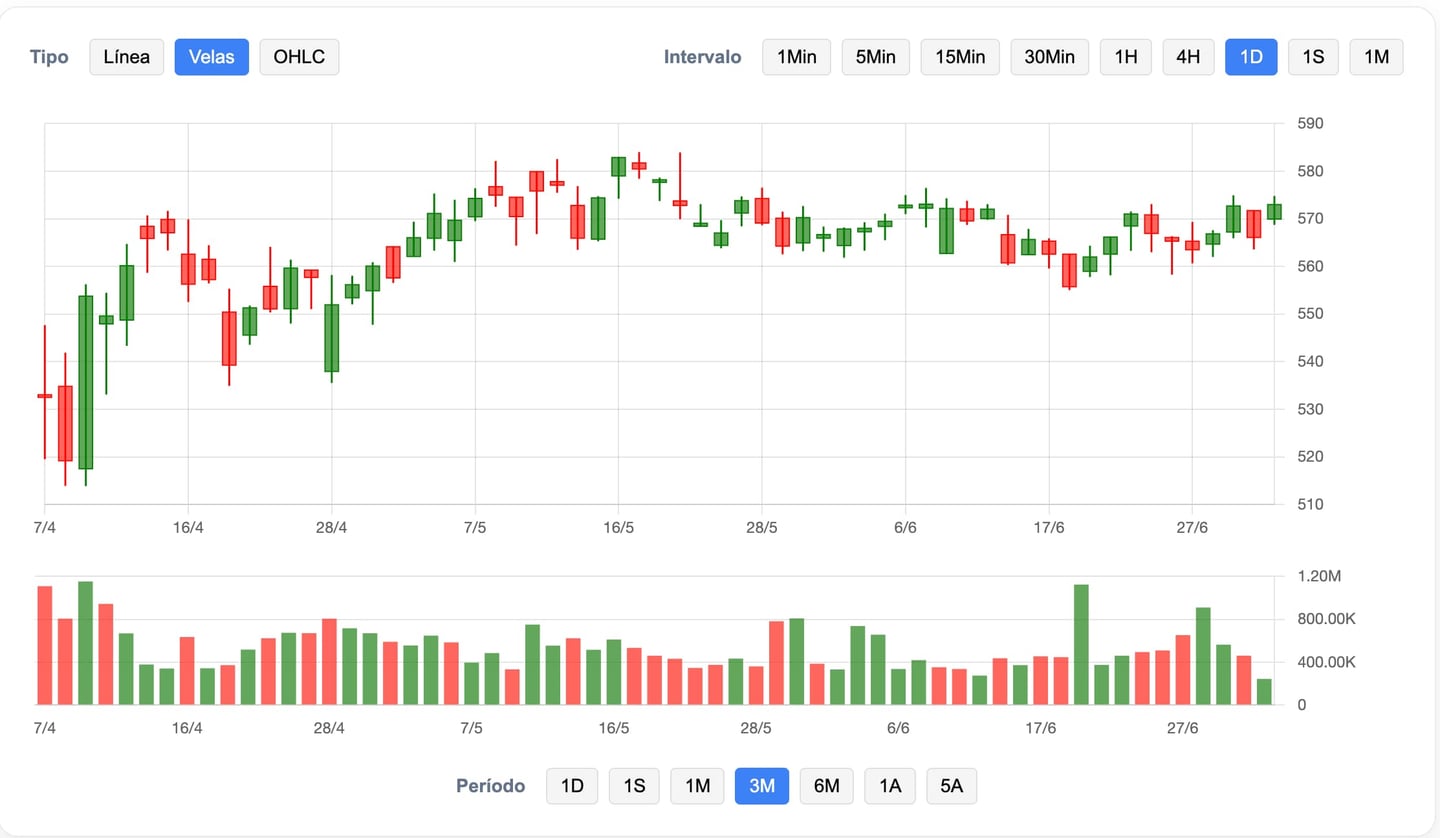Viewport: 1440px width, 838px height.
Task: Switch interval to 30Min
Action: 1049,57
